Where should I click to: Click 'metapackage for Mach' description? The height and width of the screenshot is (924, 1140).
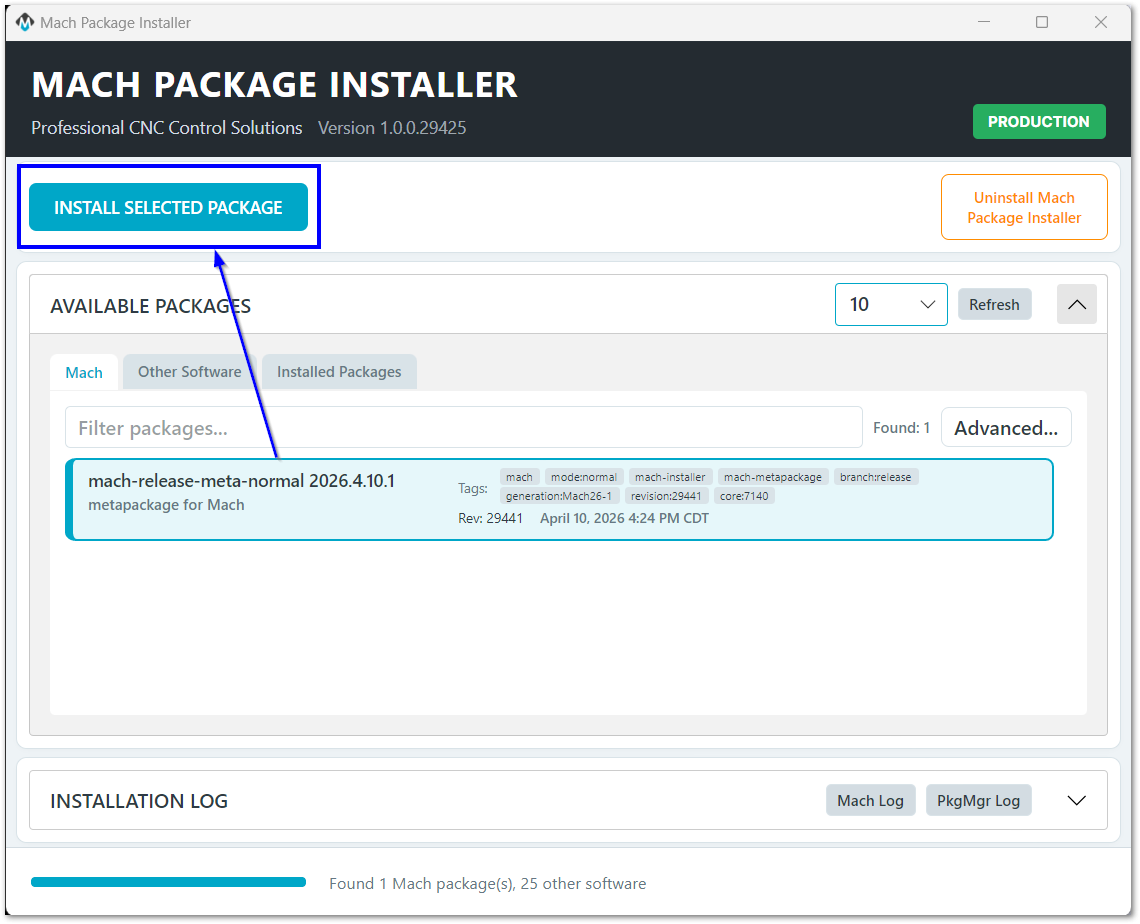166,505
